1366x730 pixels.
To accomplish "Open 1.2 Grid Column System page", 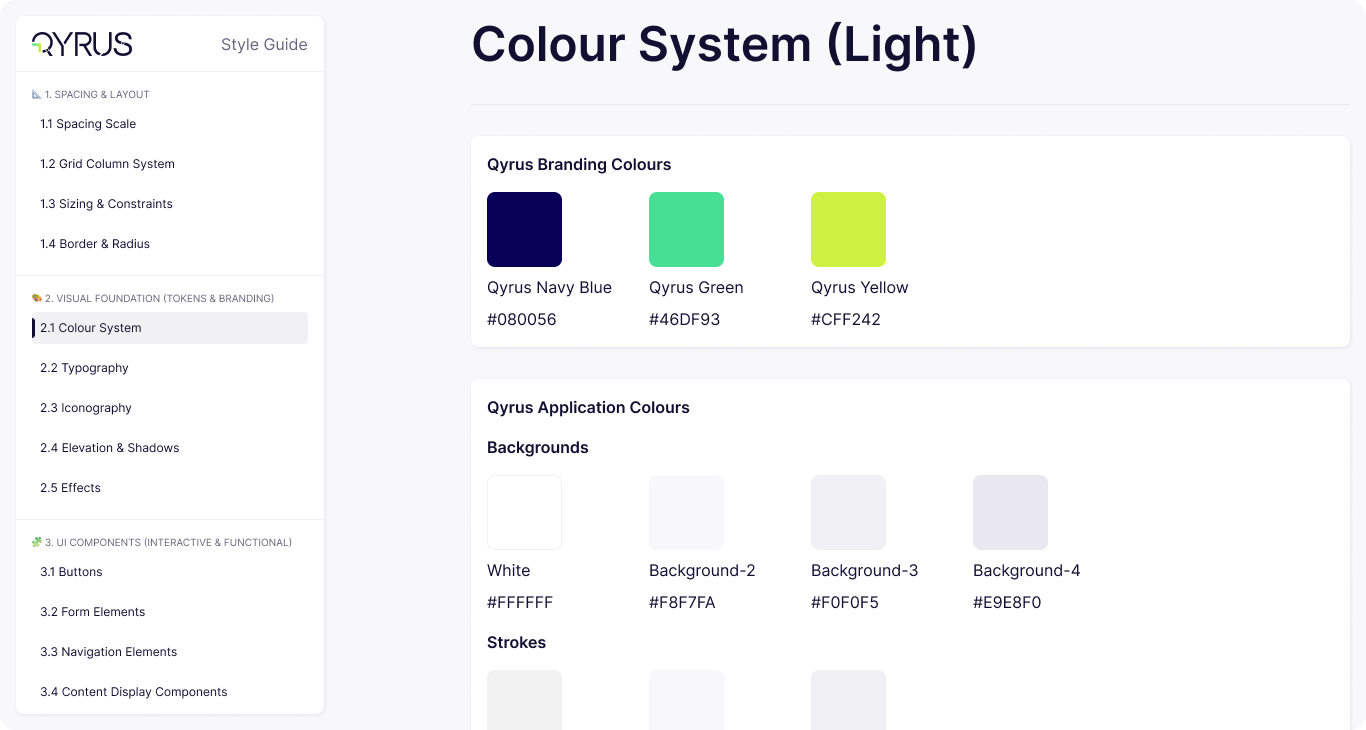I will [x=170, y=164].
